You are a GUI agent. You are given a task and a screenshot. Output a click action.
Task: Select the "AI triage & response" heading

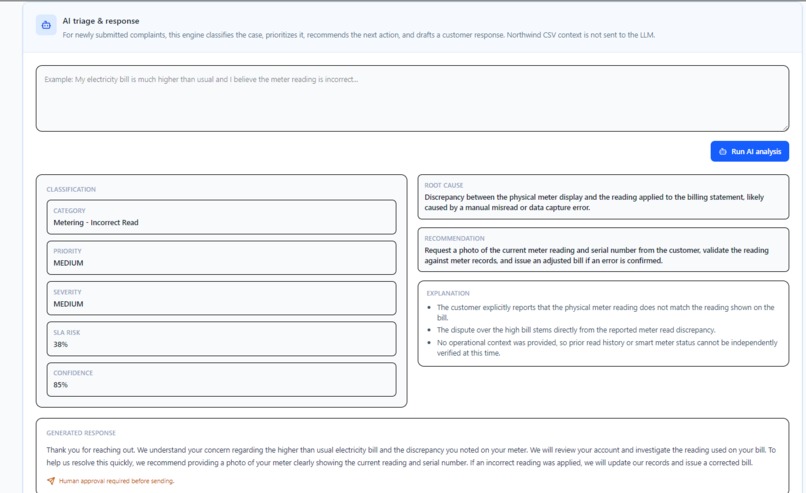(101, 21)
